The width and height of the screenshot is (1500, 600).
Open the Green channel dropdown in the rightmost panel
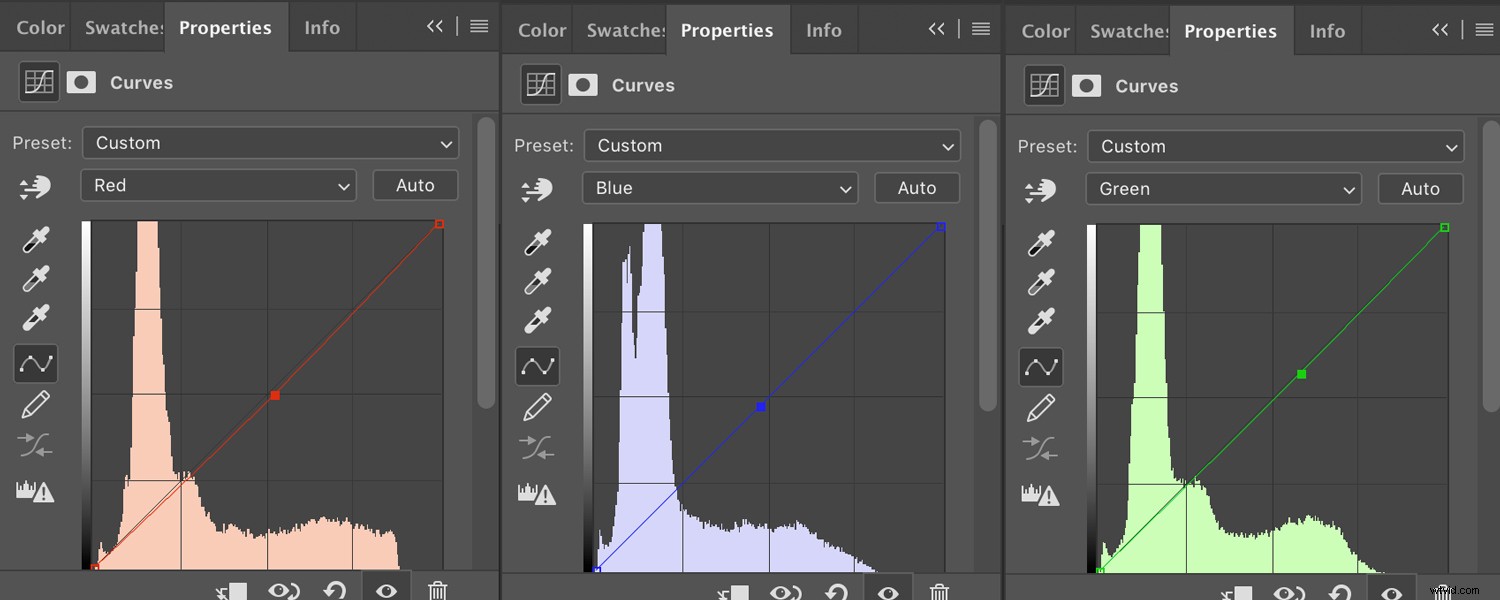coord(1222,189)
